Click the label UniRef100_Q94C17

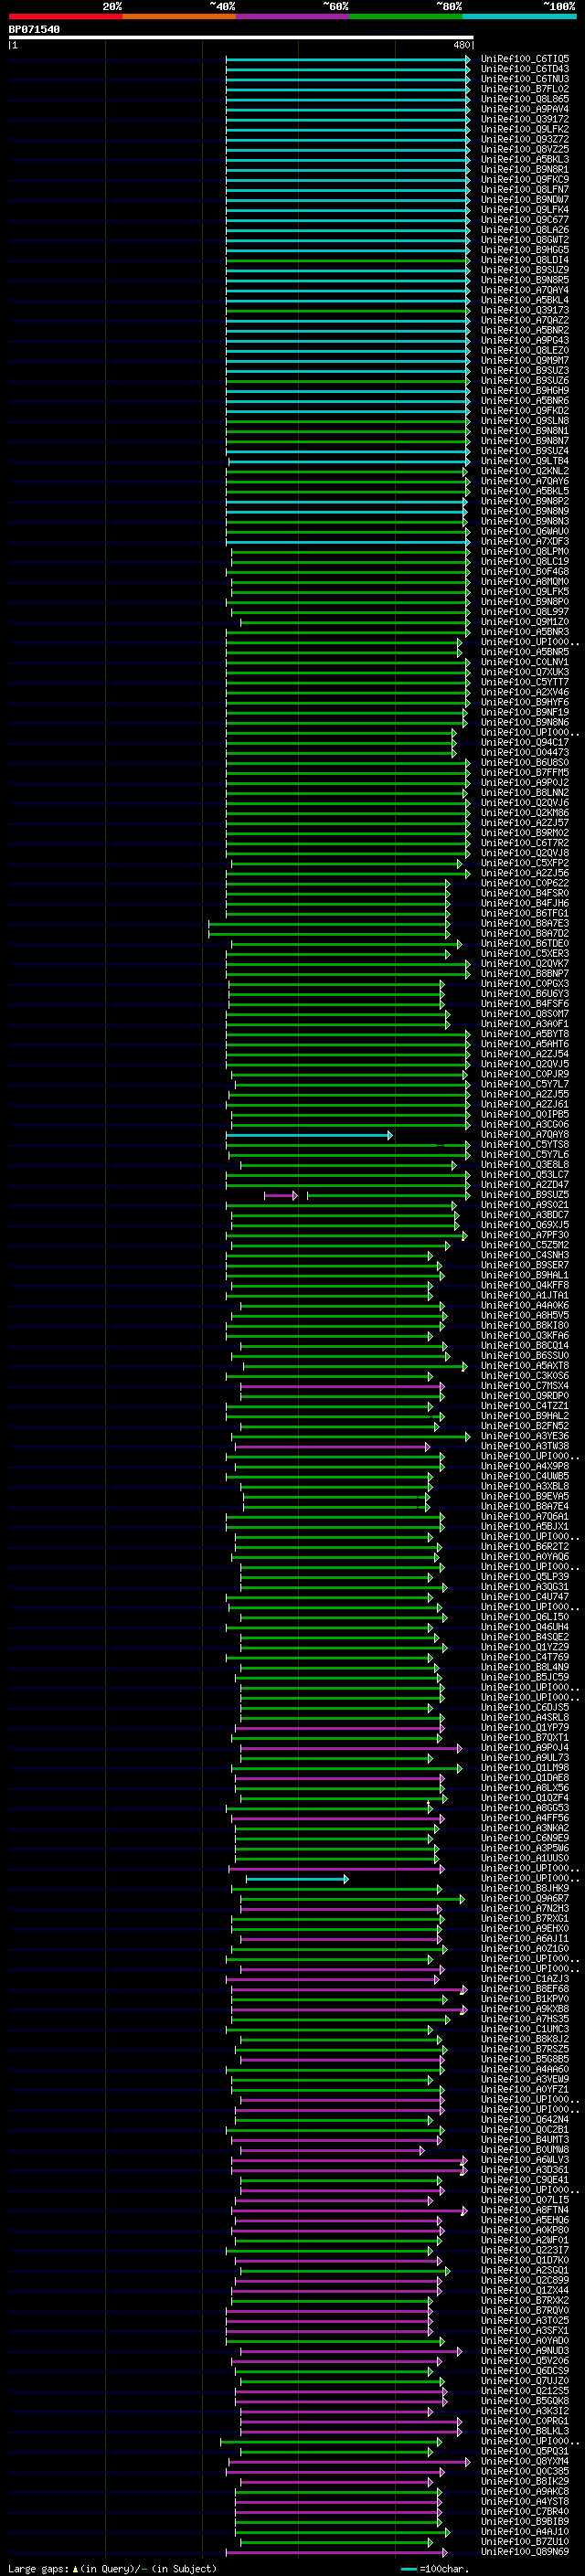coord(525,742)
